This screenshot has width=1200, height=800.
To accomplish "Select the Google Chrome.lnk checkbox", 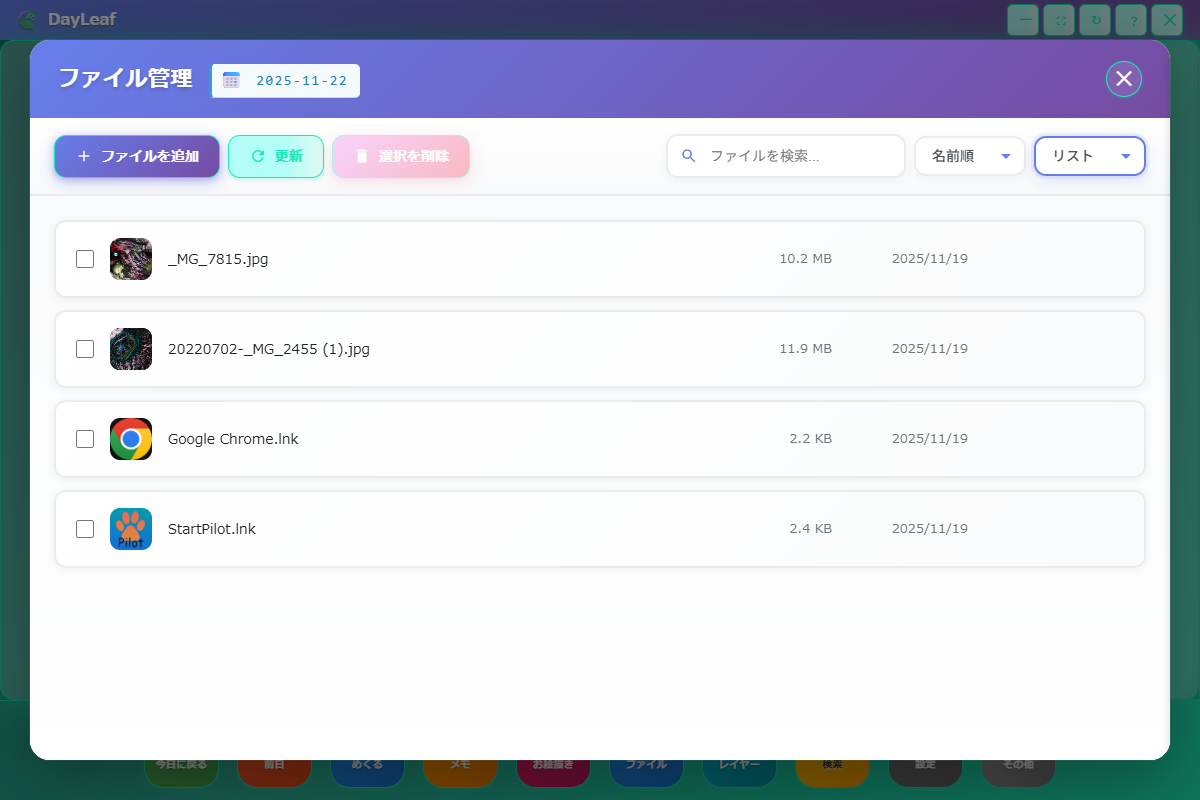I will coord(85,439).
